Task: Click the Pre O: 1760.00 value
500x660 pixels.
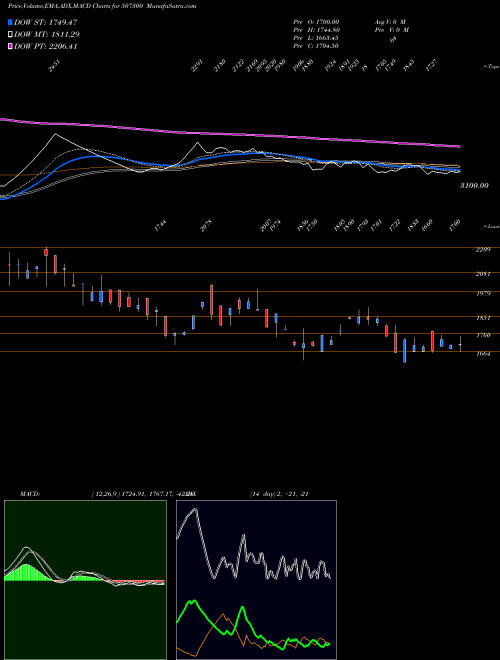Action: (316, 21)
